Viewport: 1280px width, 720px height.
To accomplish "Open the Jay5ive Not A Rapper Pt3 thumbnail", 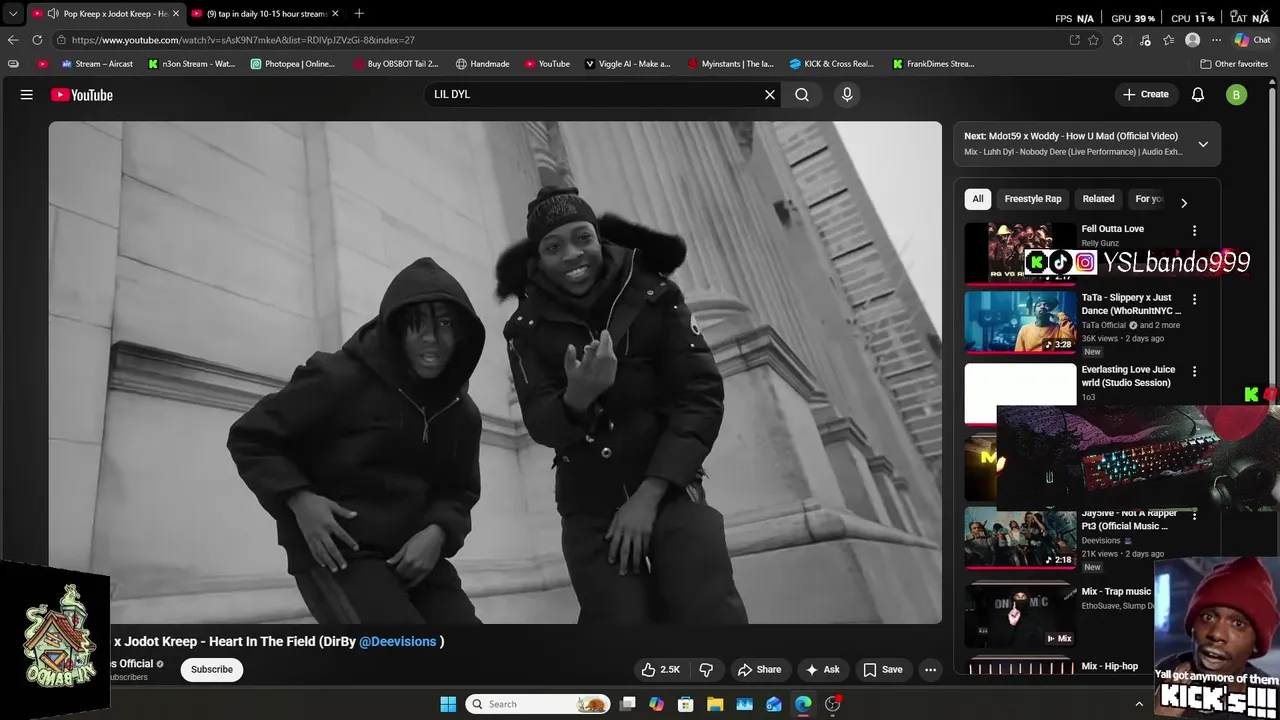I will (1020, 538).
